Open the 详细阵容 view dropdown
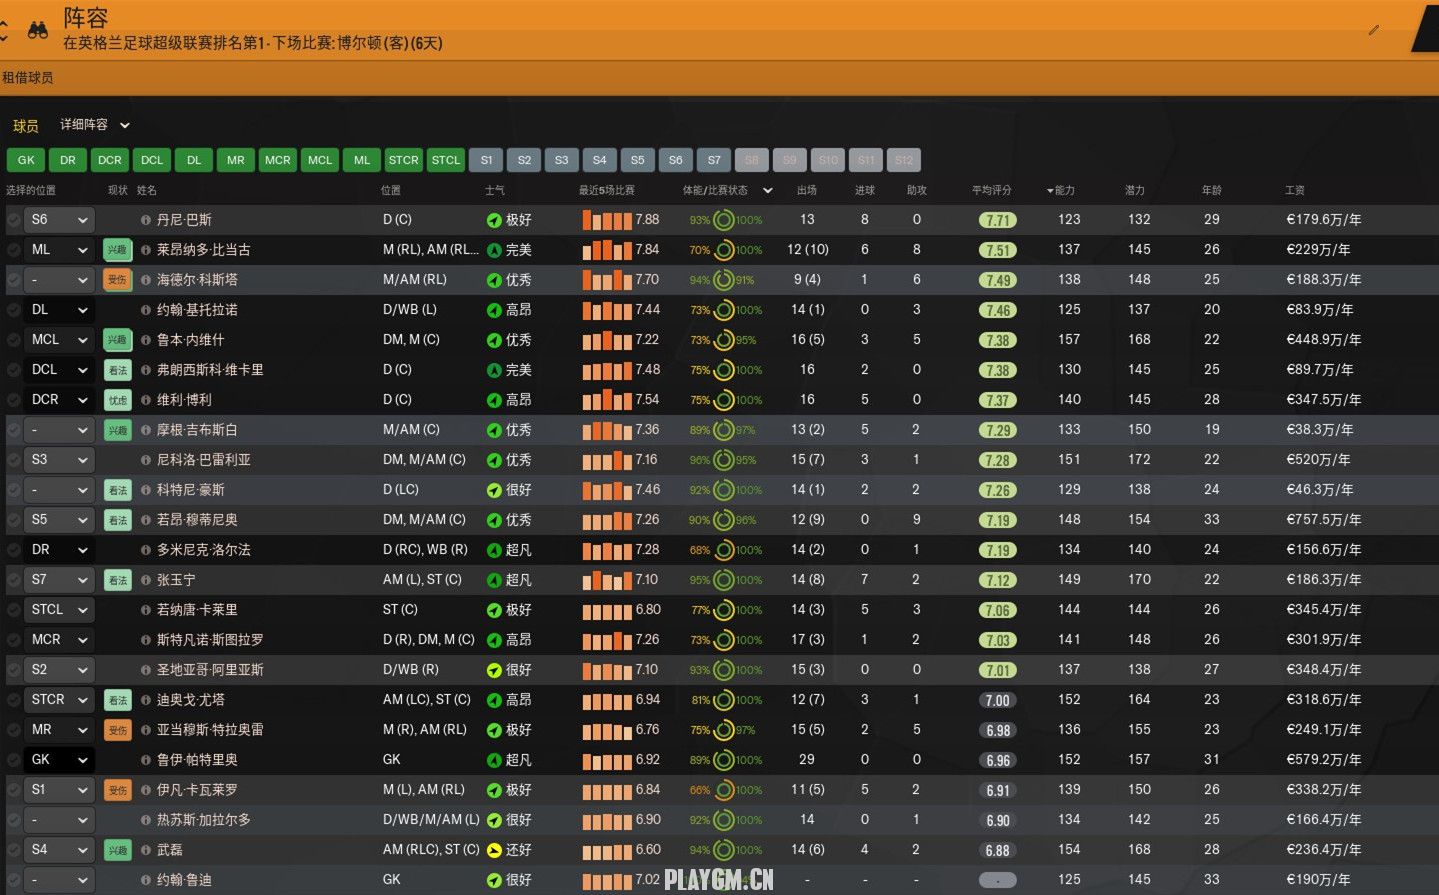 [x=95, y=125]
